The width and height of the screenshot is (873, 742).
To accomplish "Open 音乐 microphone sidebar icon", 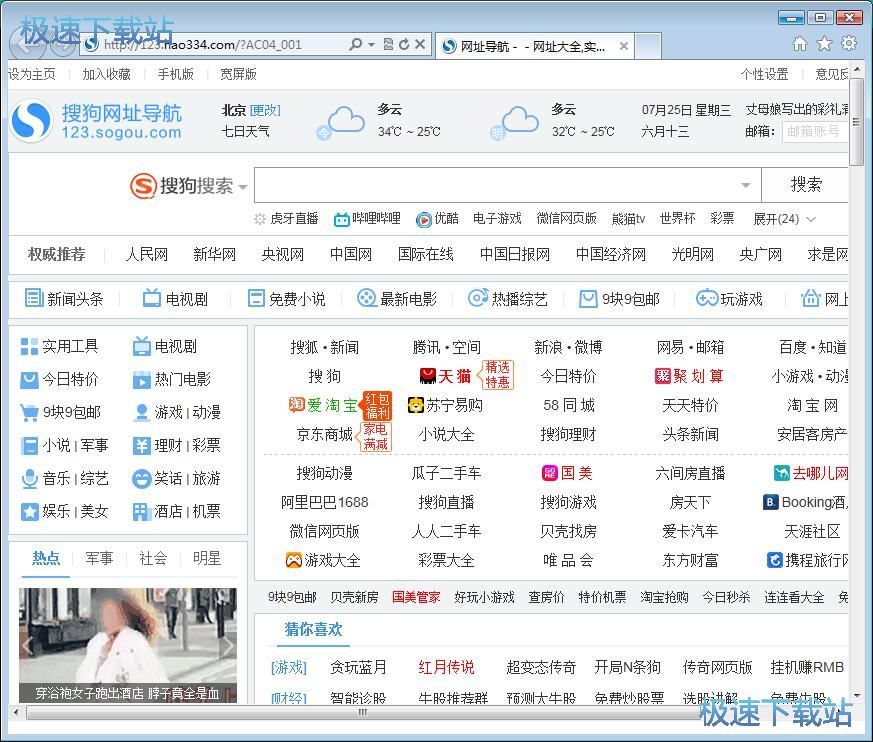I will click(29, 479).
